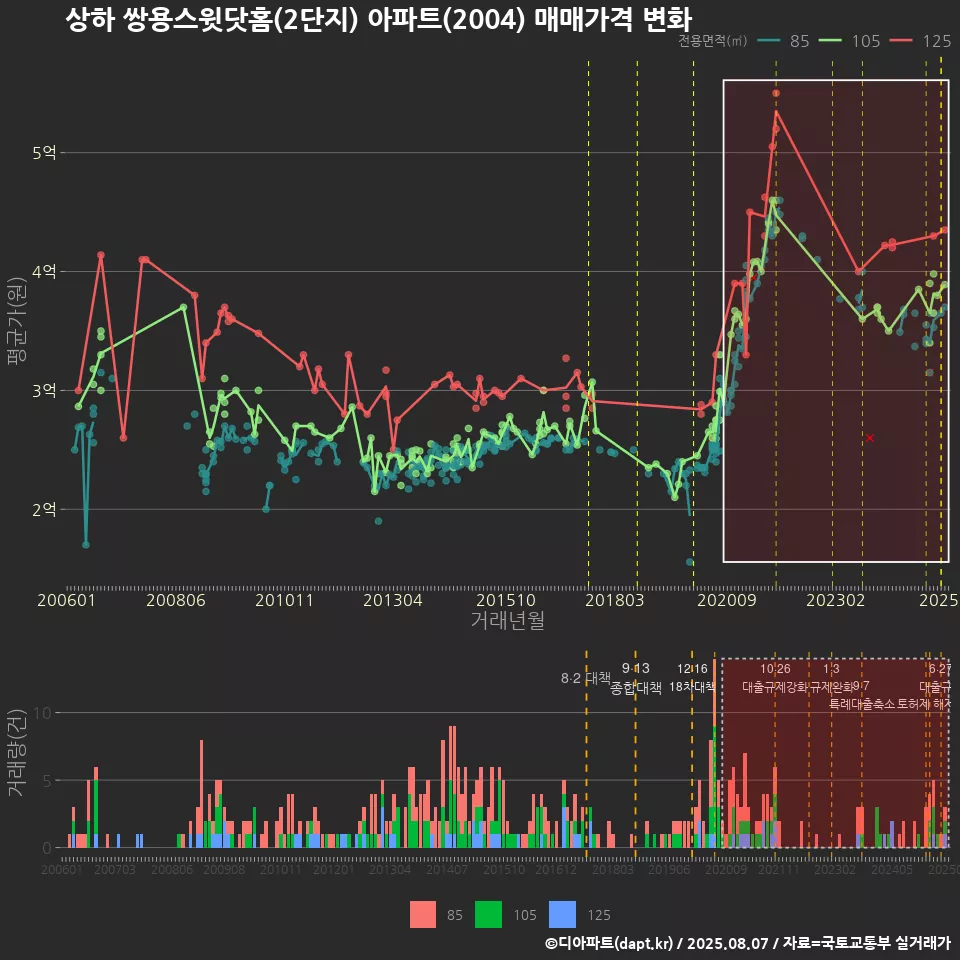Image resolution: width=960 pixels, height=960 pixels.
Task: Click '200703' on the volume chart x-axis
Action: (114, 869)
